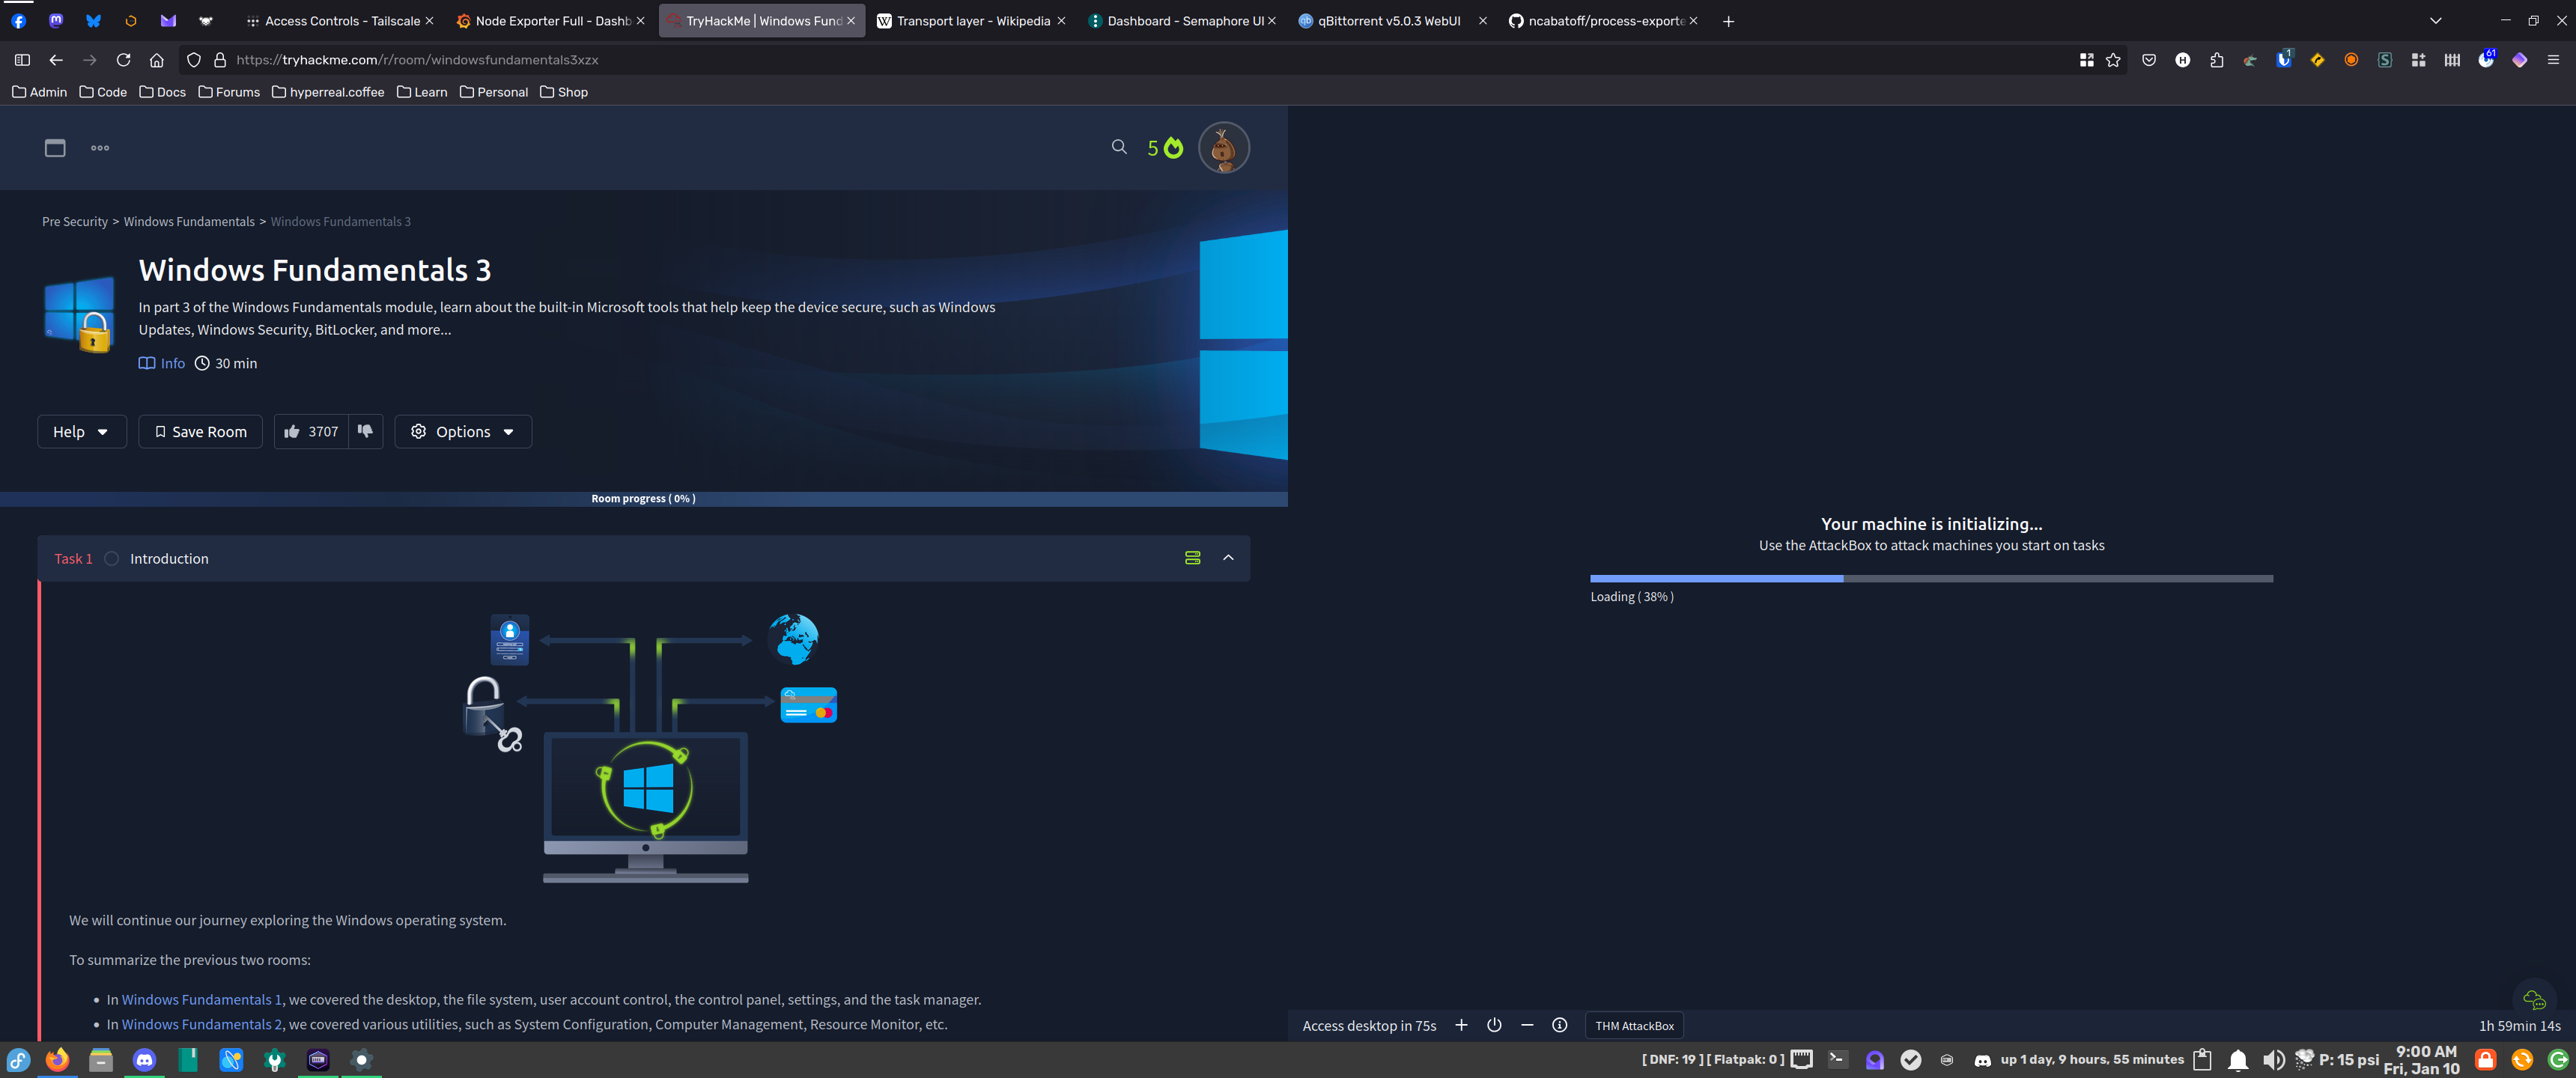The height and width of the screenshot is (1078, 2576).
Task: Click the search magnifier icon in header
Action: [1119, 147]
